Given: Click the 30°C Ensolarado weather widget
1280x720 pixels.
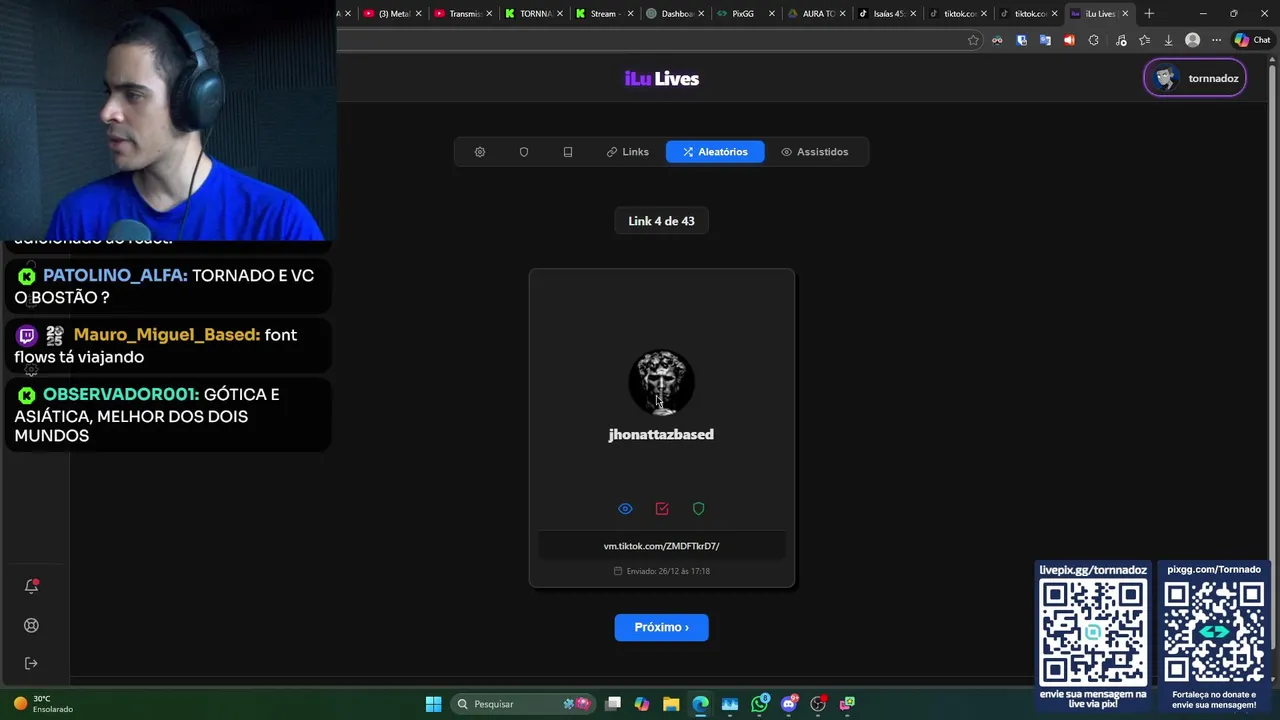Looking at the screenshot, I should (x=43, y=704).
